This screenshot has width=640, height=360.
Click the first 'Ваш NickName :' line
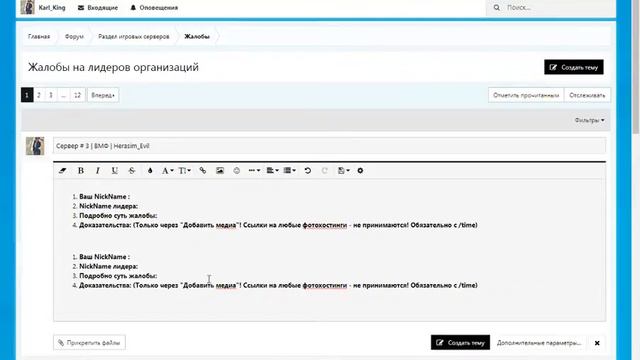click(104, 196)
